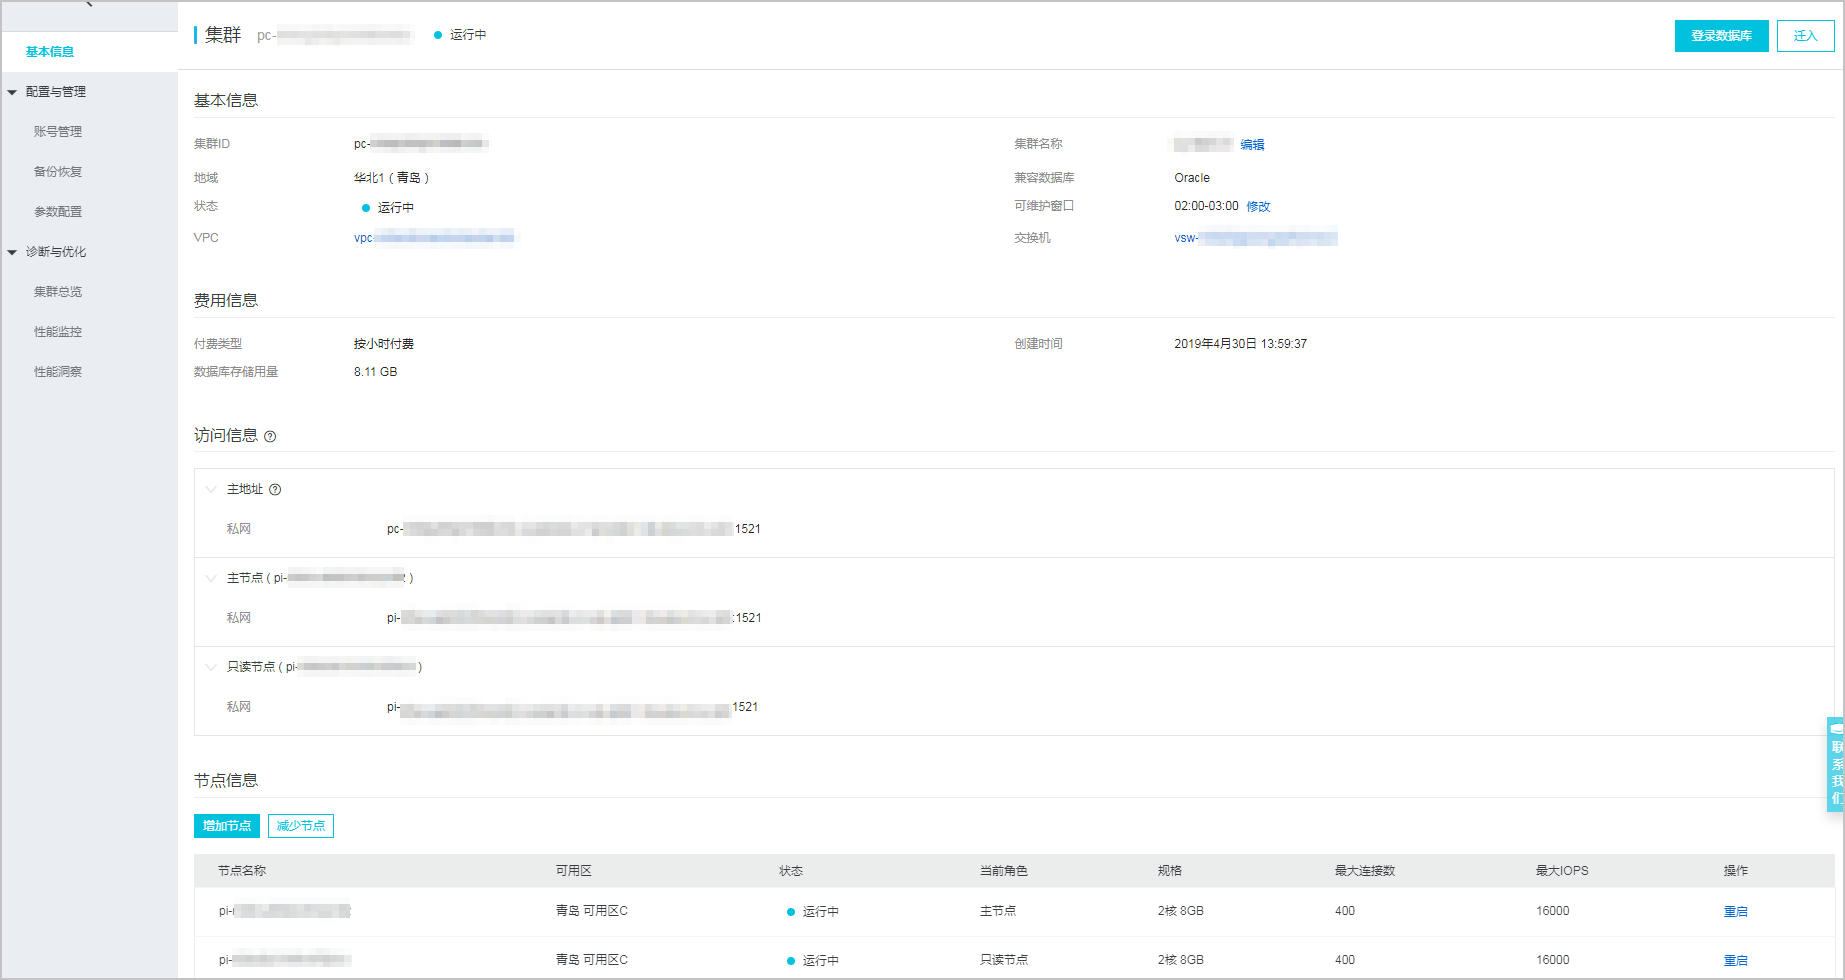The width and height of the screenshot is (1845, 980).
Task: Select the creation time 2019年4月30日 13:59:37
Action: [1240, 344]
